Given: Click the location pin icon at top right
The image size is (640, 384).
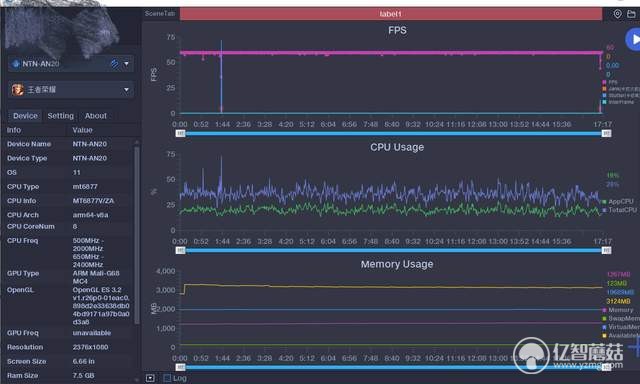Looking at the screenshot, I should tap(618, 14).
